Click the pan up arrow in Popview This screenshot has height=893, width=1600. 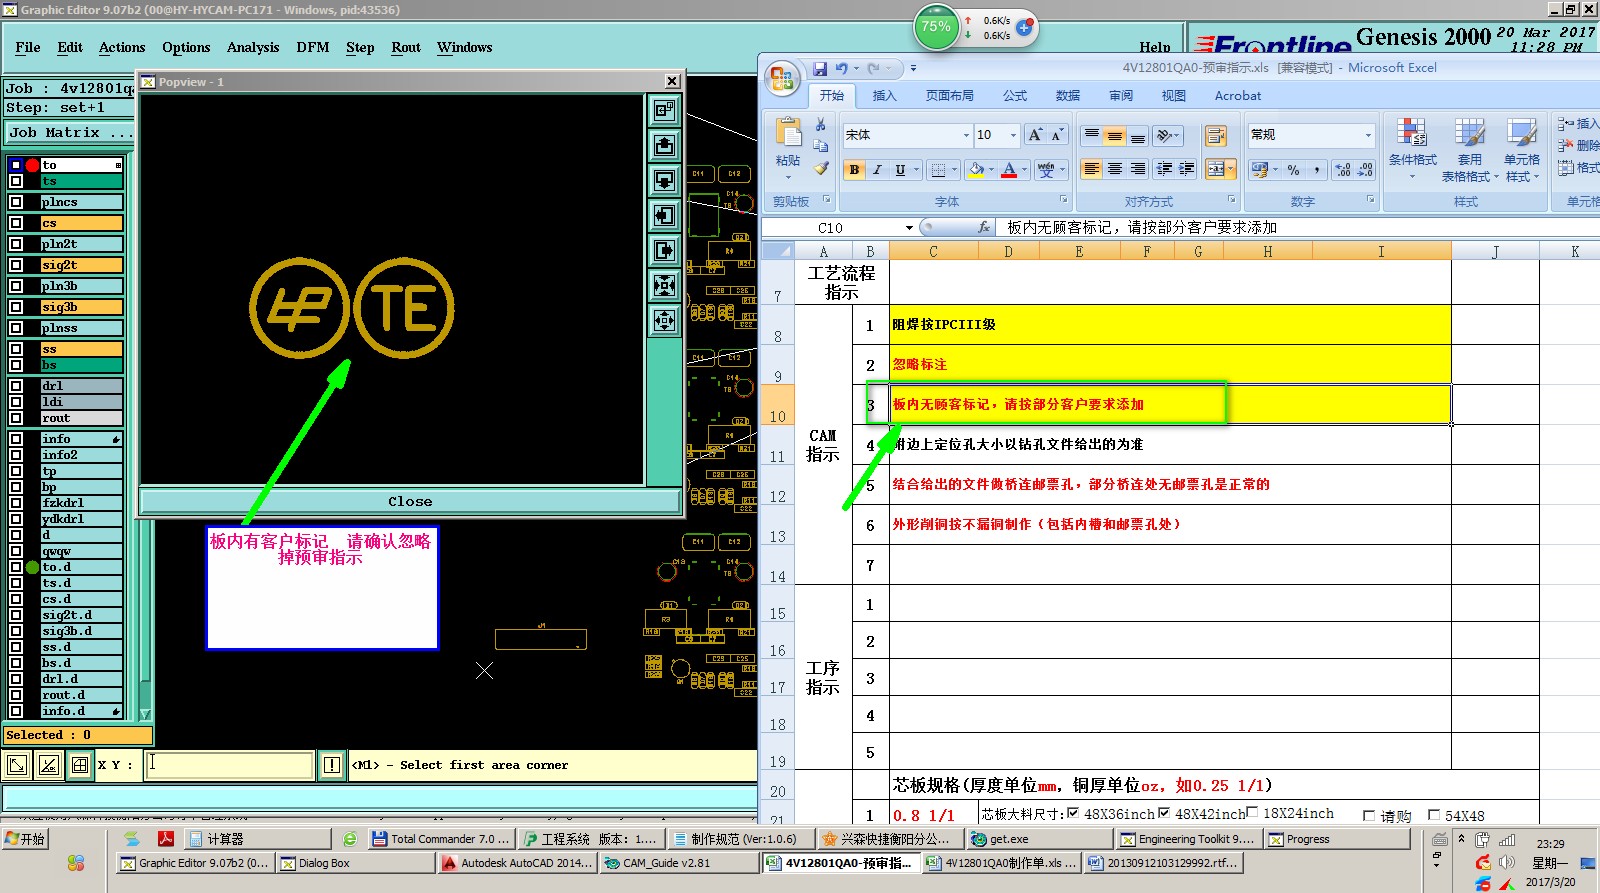point(664,145)
